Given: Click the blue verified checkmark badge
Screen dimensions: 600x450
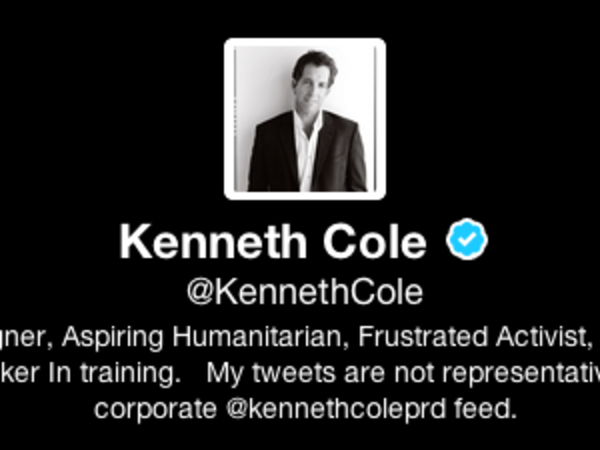Looking at the screenshot, I should (466, 239).
